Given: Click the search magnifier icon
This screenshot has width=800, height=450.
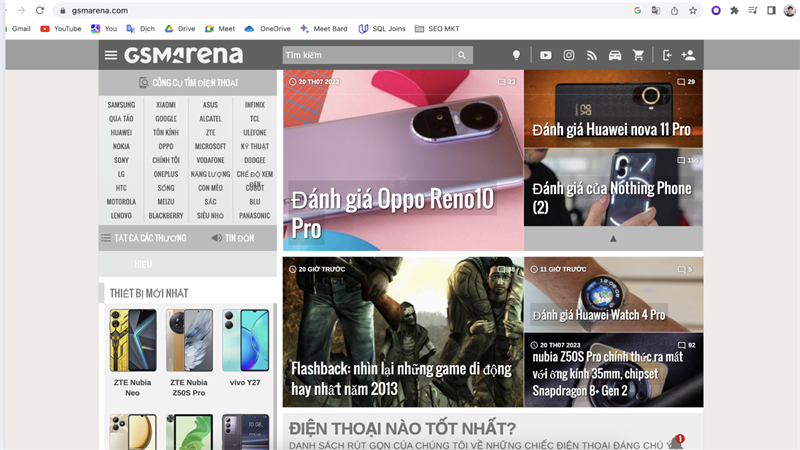Looking at the screenshot, I should pyautogui.click(x=462, y=55).
